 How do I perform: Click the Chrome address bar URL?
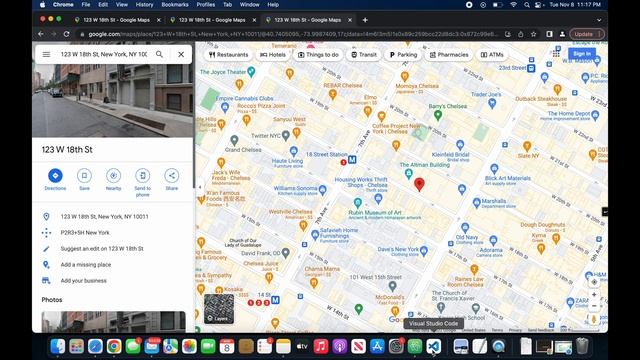pyautogui.click(x=293, y=34)
